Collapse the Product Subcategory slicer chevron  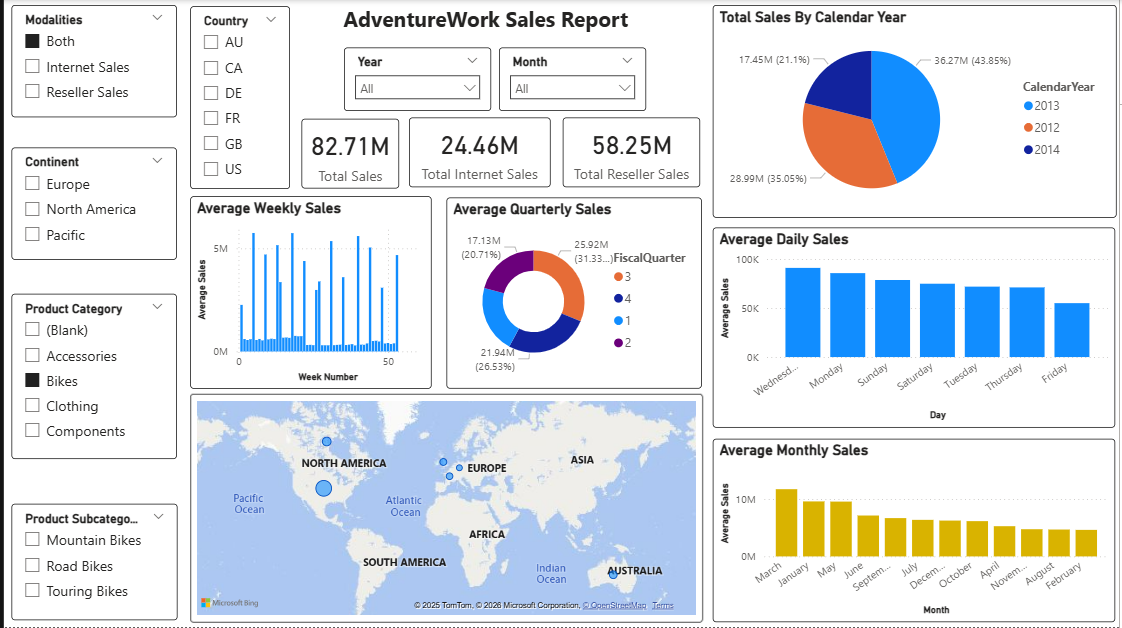tap(158, 517)
